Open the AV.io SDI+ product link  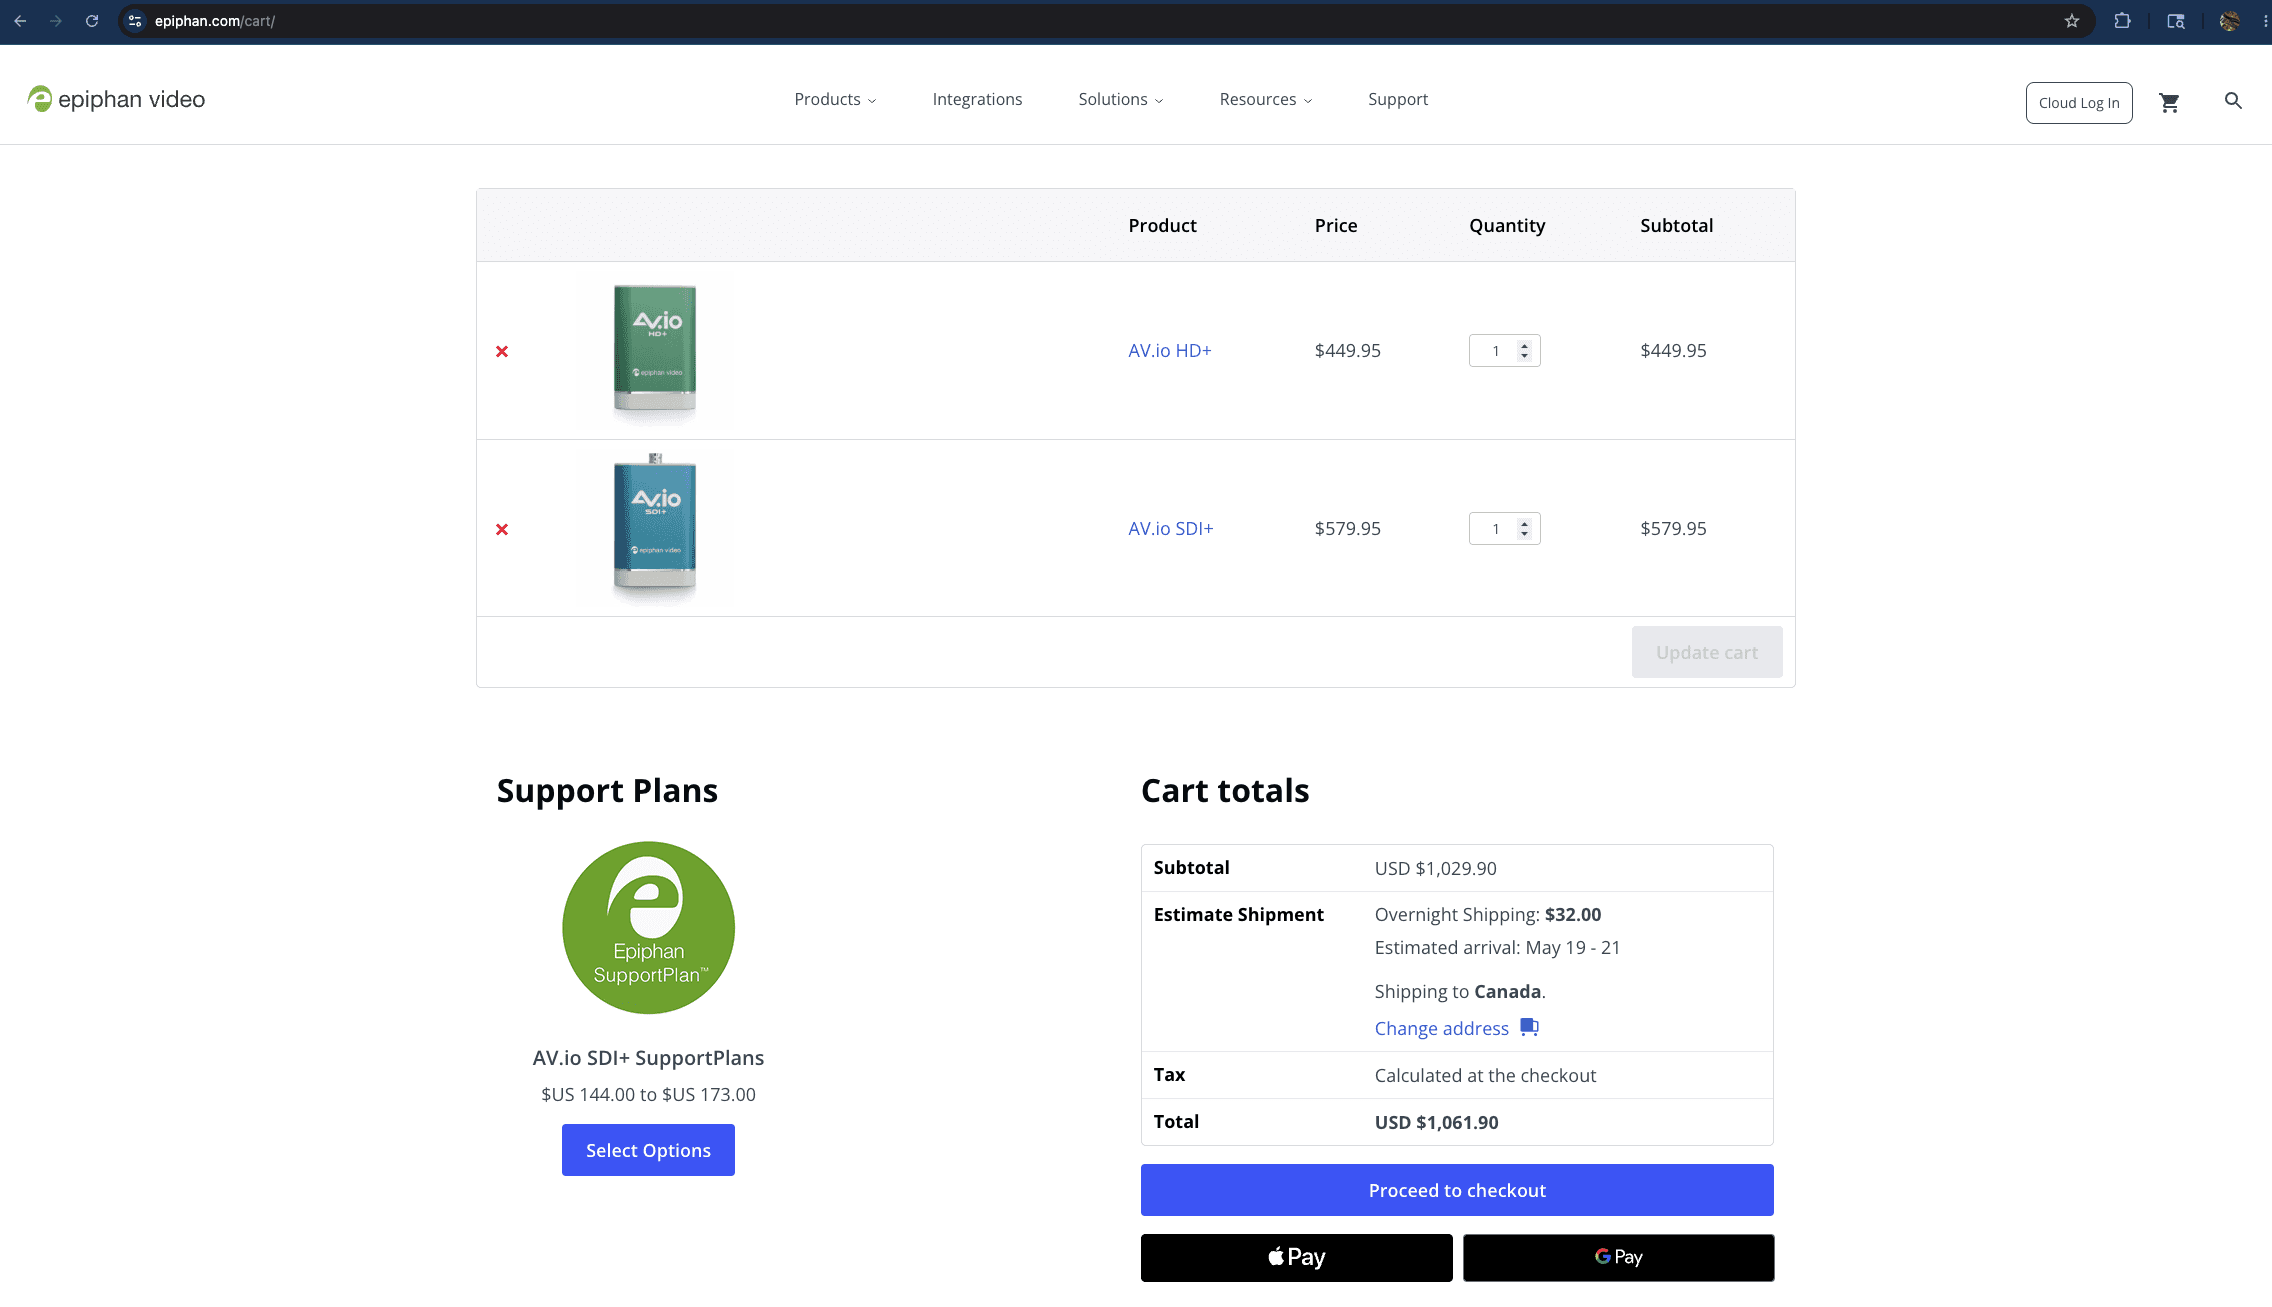1171,528
